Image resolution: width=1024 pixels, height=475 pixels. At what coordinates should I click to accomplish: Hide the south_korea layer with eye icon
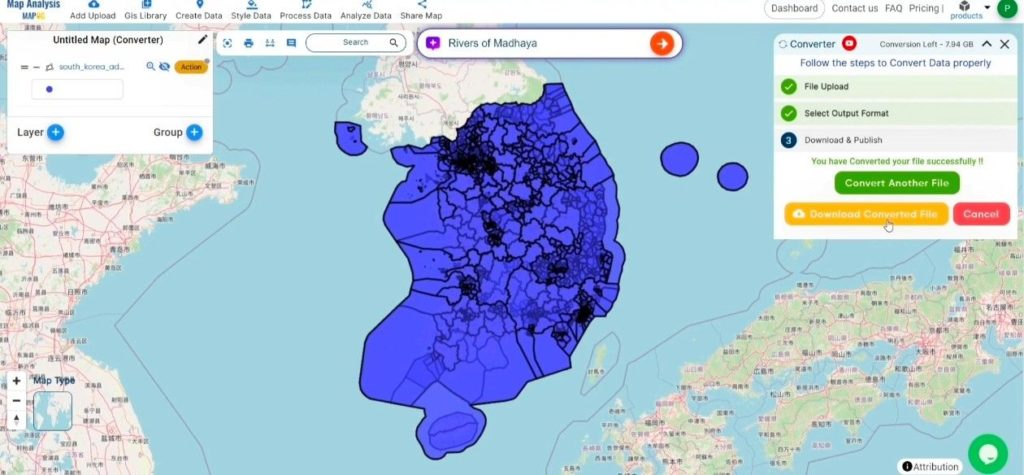point(165,67)
